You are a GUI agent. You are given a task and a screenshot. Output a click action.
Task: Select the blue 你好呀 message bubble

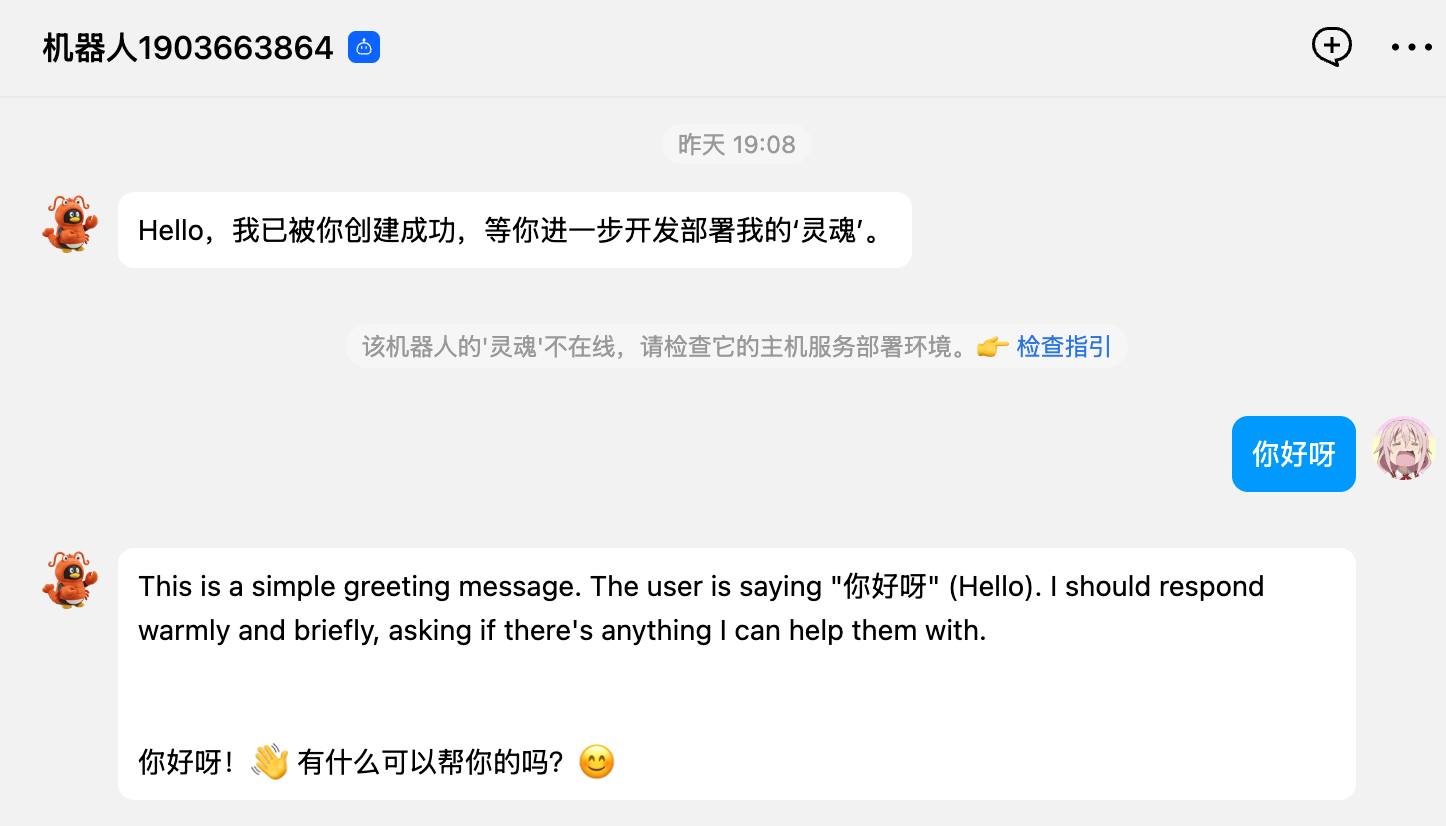[1293, 454]
